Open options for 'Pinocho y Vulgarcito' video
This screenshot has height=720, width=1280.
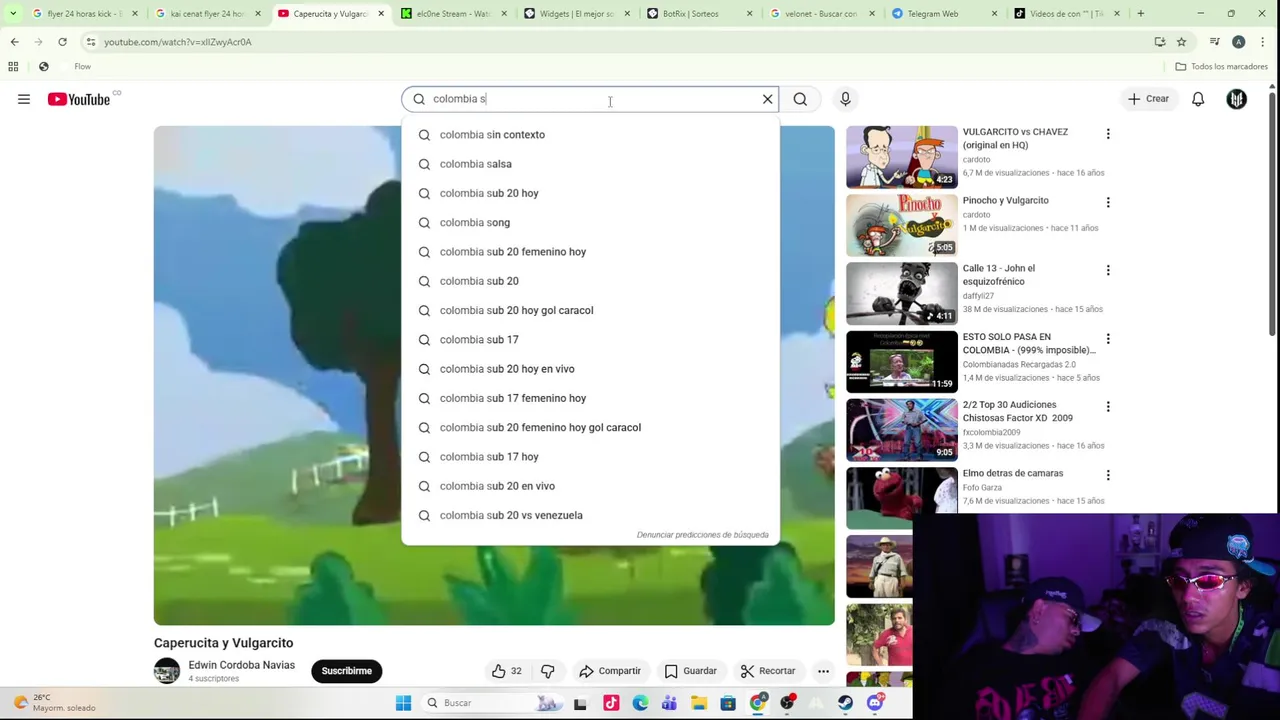pos(1108,202)
